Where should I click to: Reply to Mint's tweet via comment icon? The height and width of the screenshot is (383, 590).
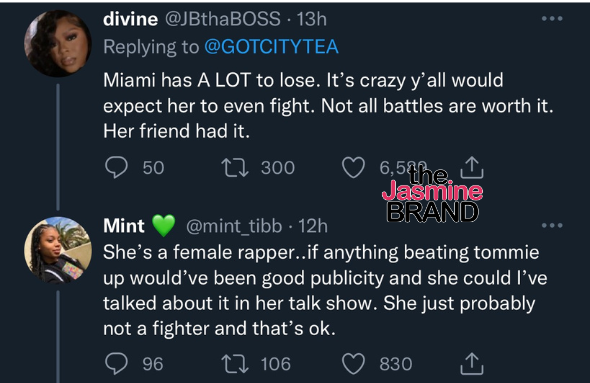pos(116,364)
